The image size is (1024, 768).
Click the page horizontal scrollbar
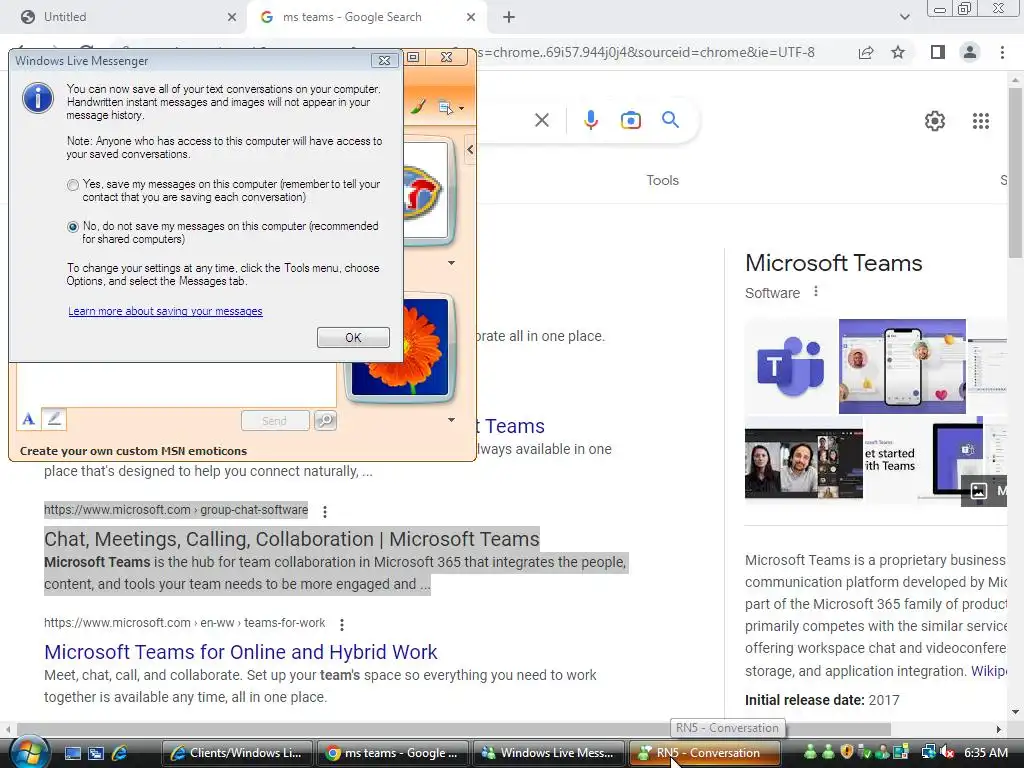[454, 729]
